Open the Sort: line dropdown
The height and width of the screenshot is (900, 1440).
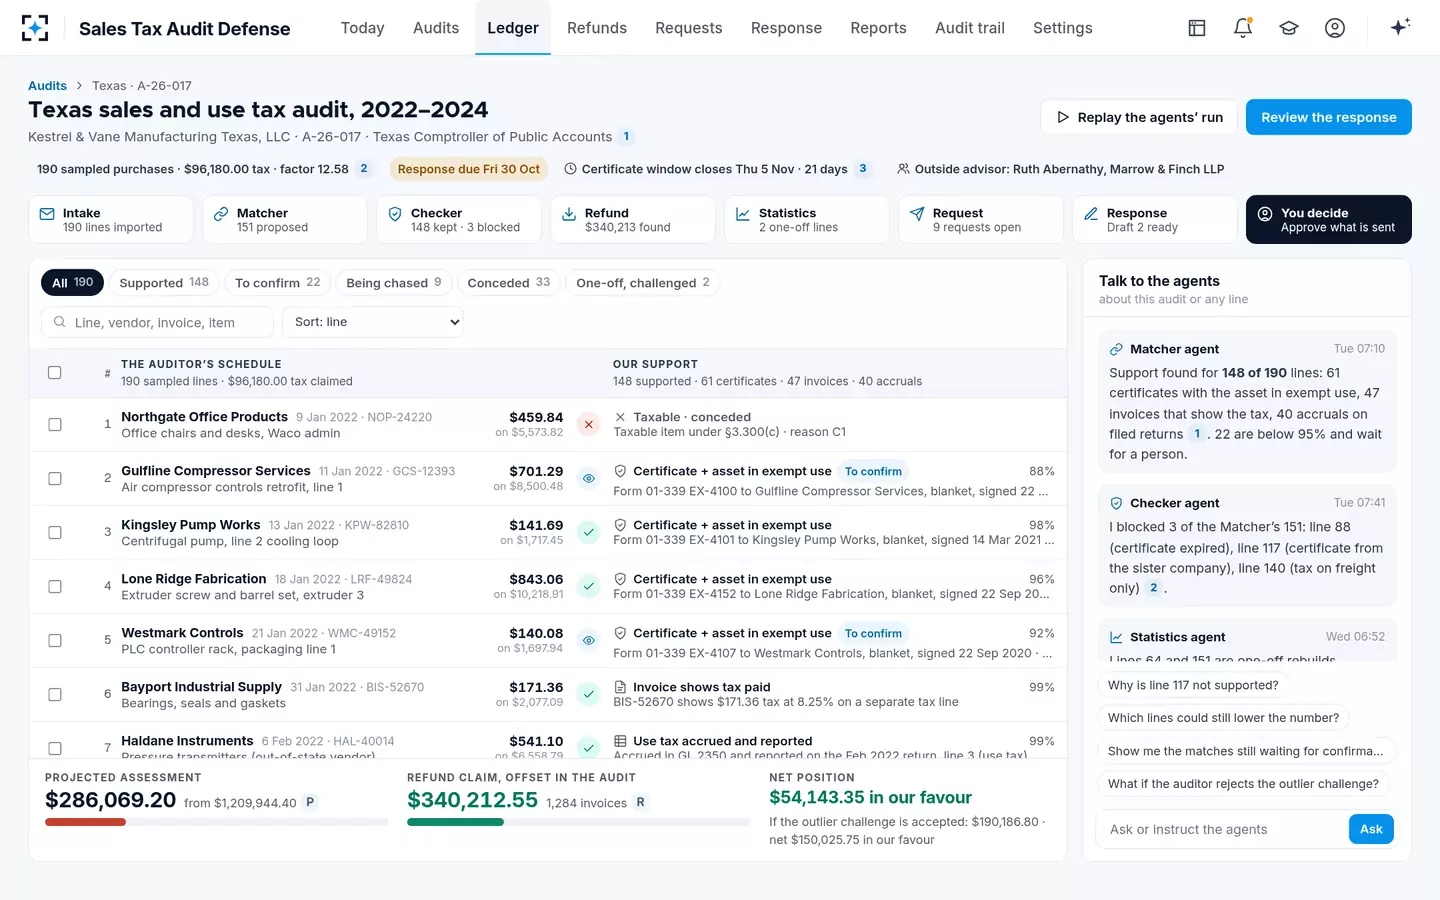point(373,322)
